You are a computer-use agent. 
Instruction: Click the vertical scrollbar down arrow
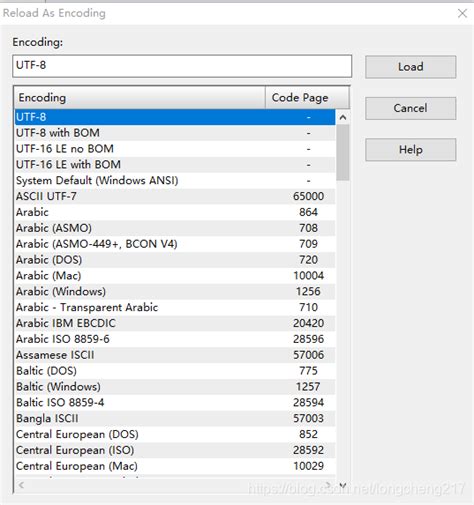(x=343, y=485)
